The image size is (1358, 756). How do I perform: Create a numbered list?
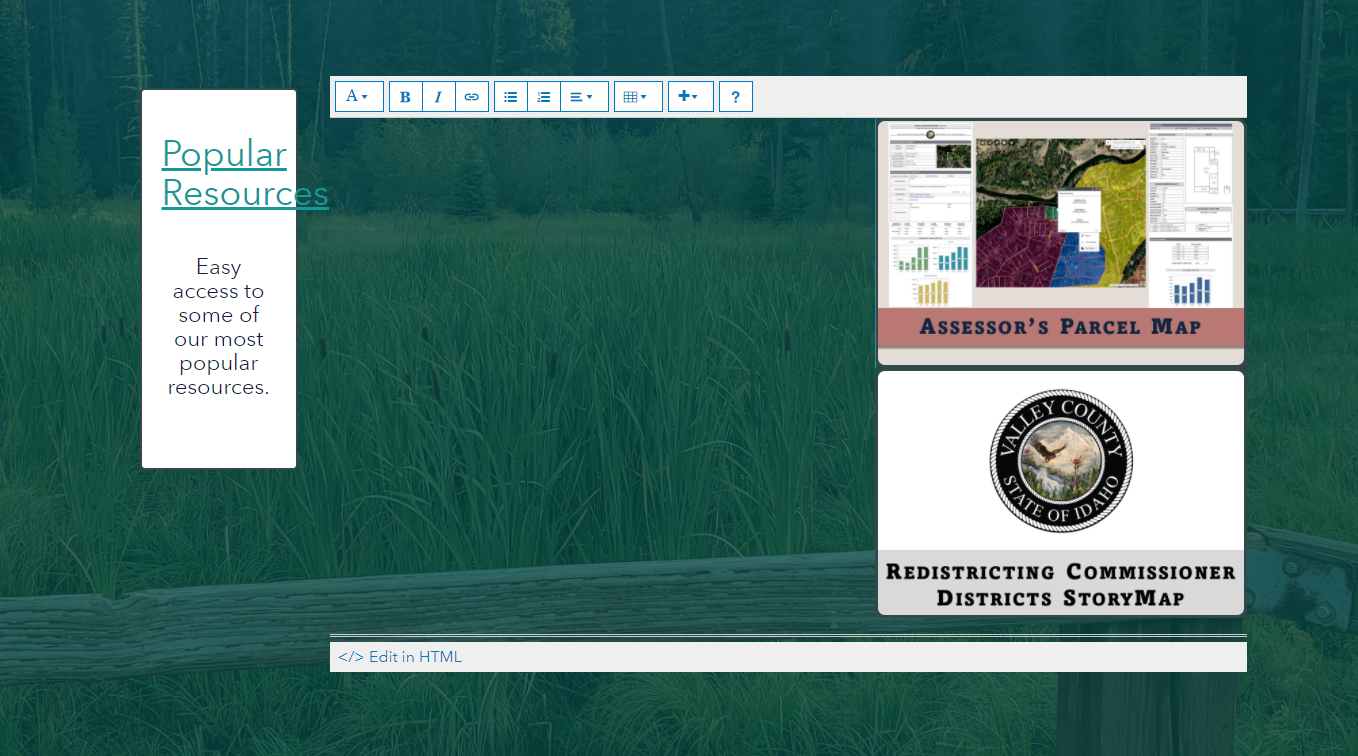[x=543, y=96]
